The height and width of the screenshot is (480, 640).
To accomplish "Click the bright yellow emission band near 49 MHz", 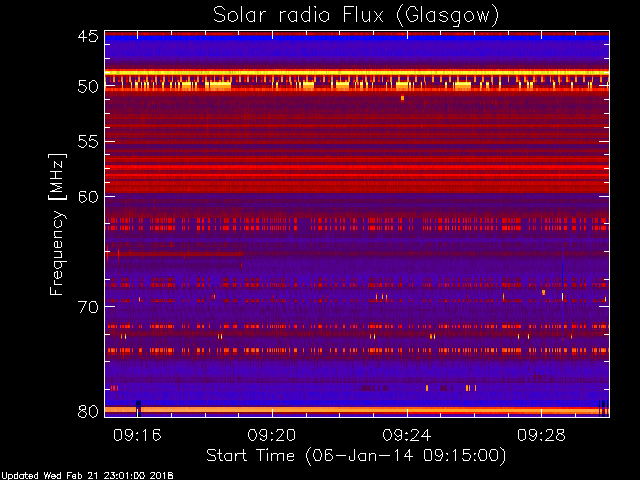I will point(357,73).
